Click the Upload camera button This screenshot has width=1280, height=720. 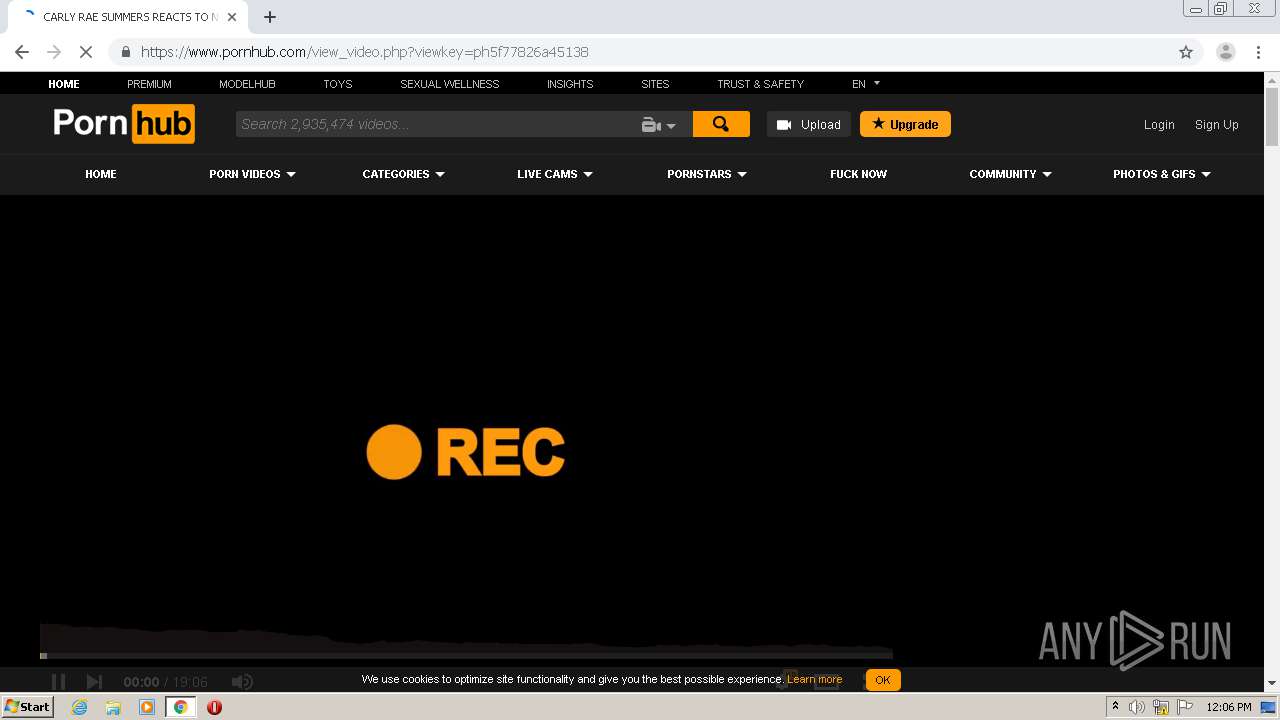[809, 124]
